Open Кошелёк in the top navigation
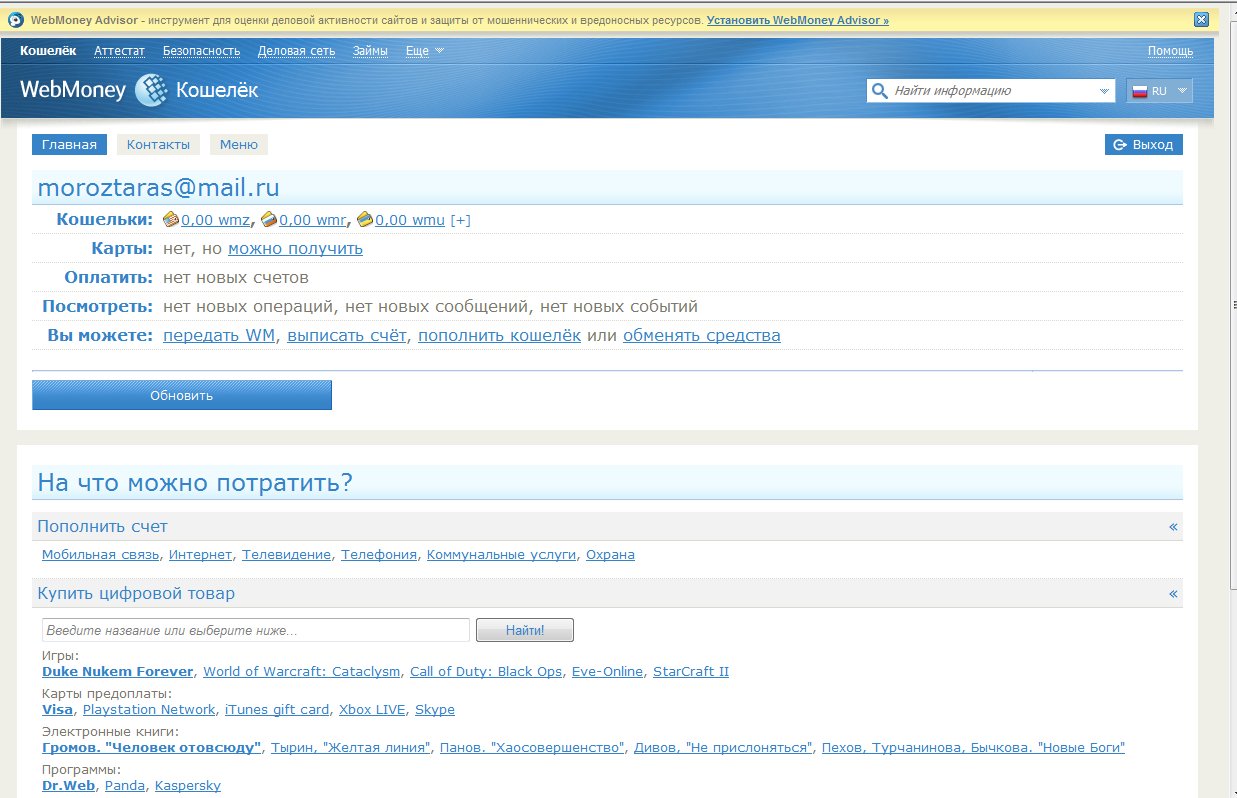Viewport: 1237px width, 798px height. (48, 51)
